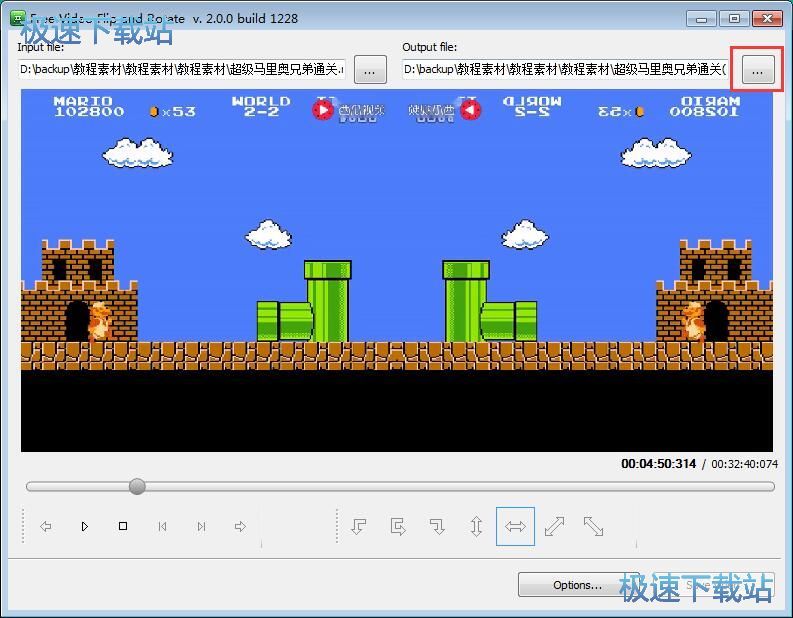This screenshot has height=618, width=793.
Task: Click the total duration 00:32:40:074
Action: point(744,464)
